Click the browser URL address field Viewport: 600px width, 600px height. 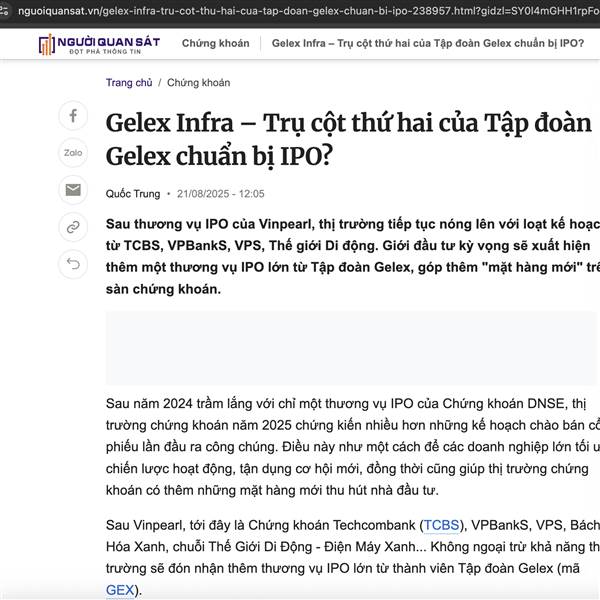[308, 11]
